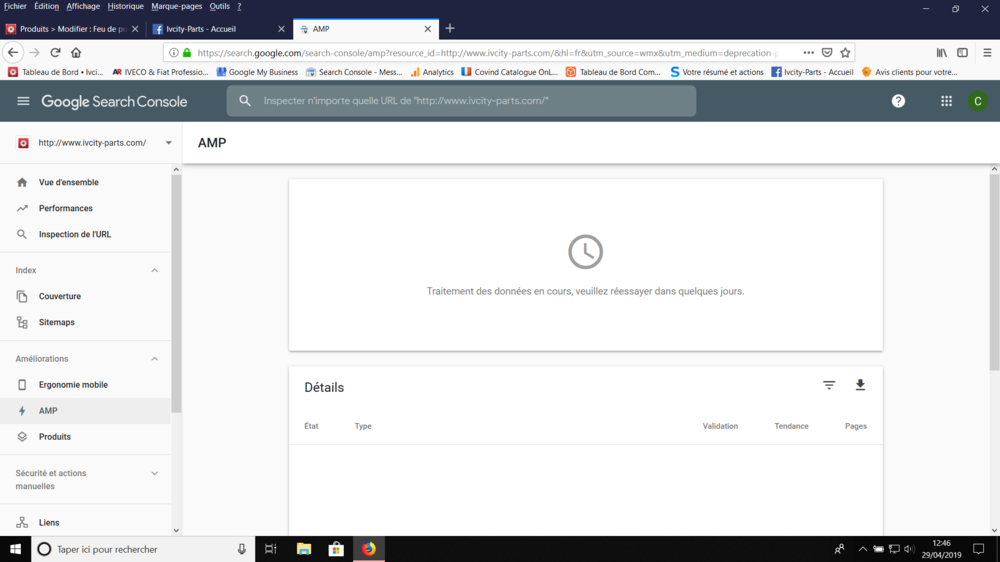Open the taskbar clock showing 12:46

click(x=941, y=549)
